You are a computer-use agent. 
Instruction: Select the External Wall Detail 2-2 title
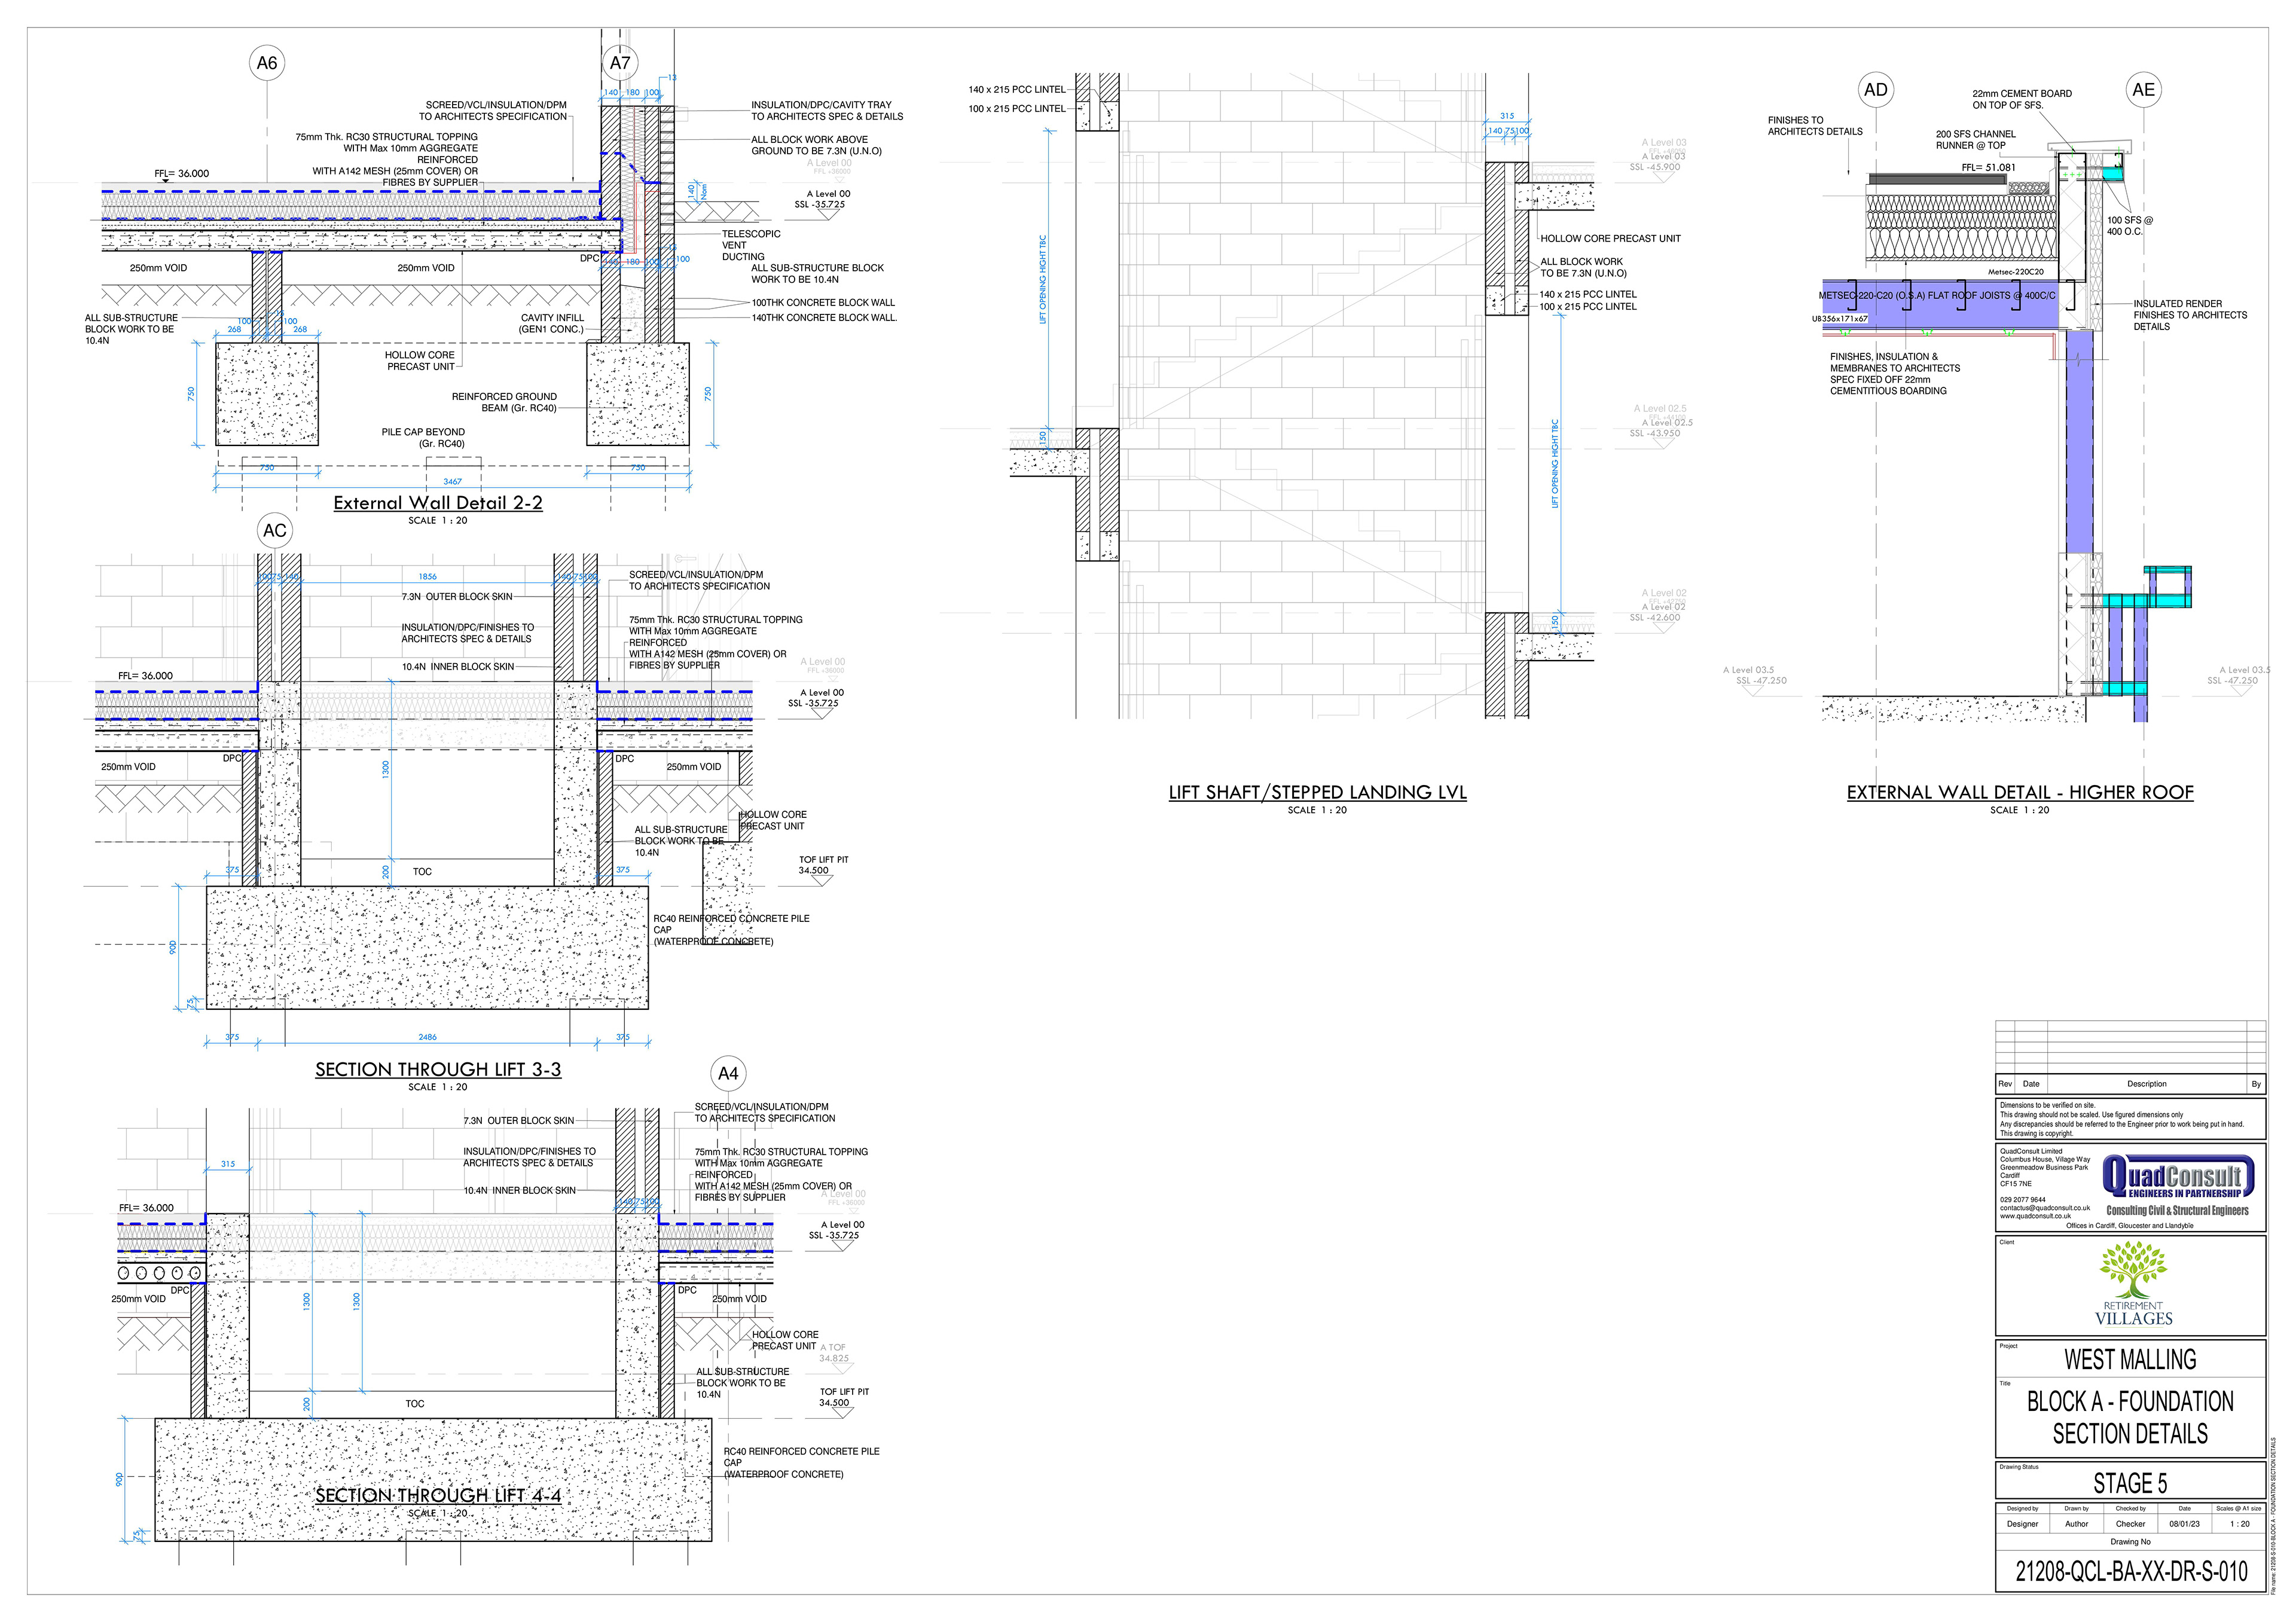coord(438,503)
